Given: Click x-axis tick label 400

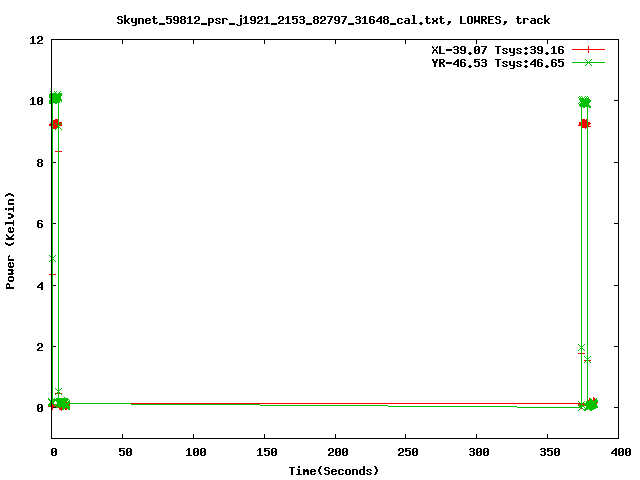Looking at the screenshot, I should point(621,452).
